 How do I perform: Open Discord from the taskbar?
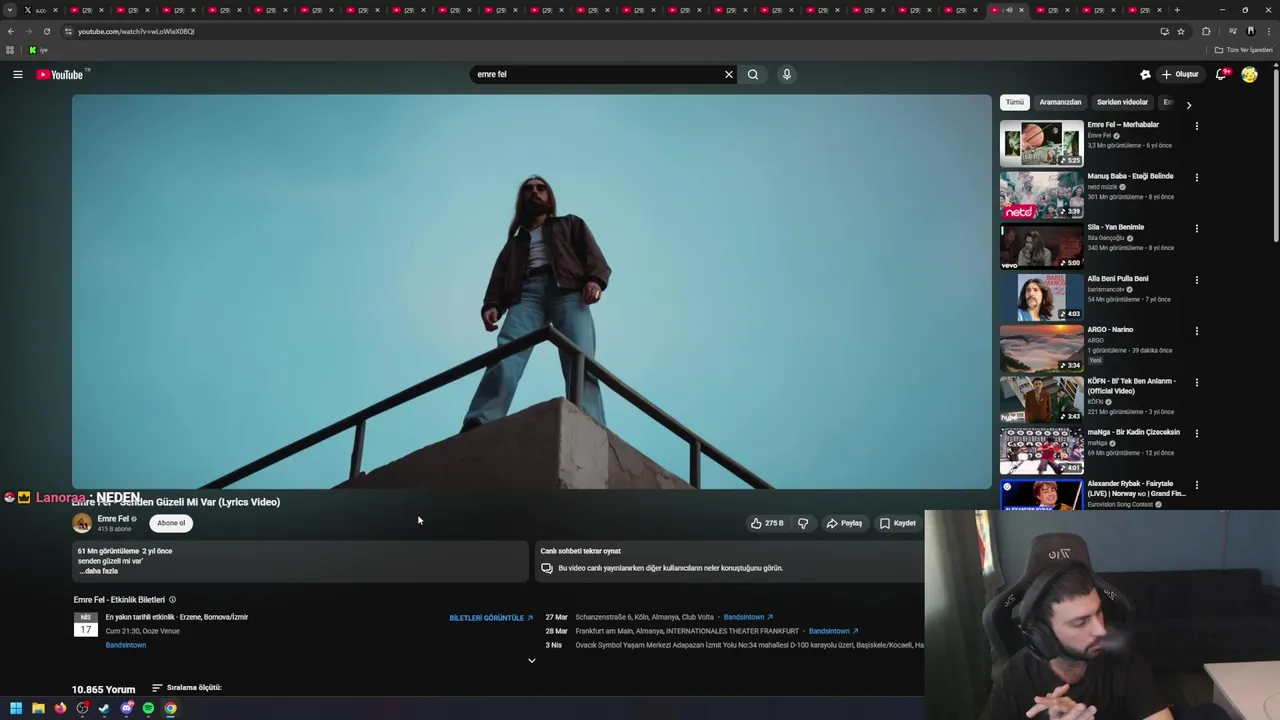126,708
